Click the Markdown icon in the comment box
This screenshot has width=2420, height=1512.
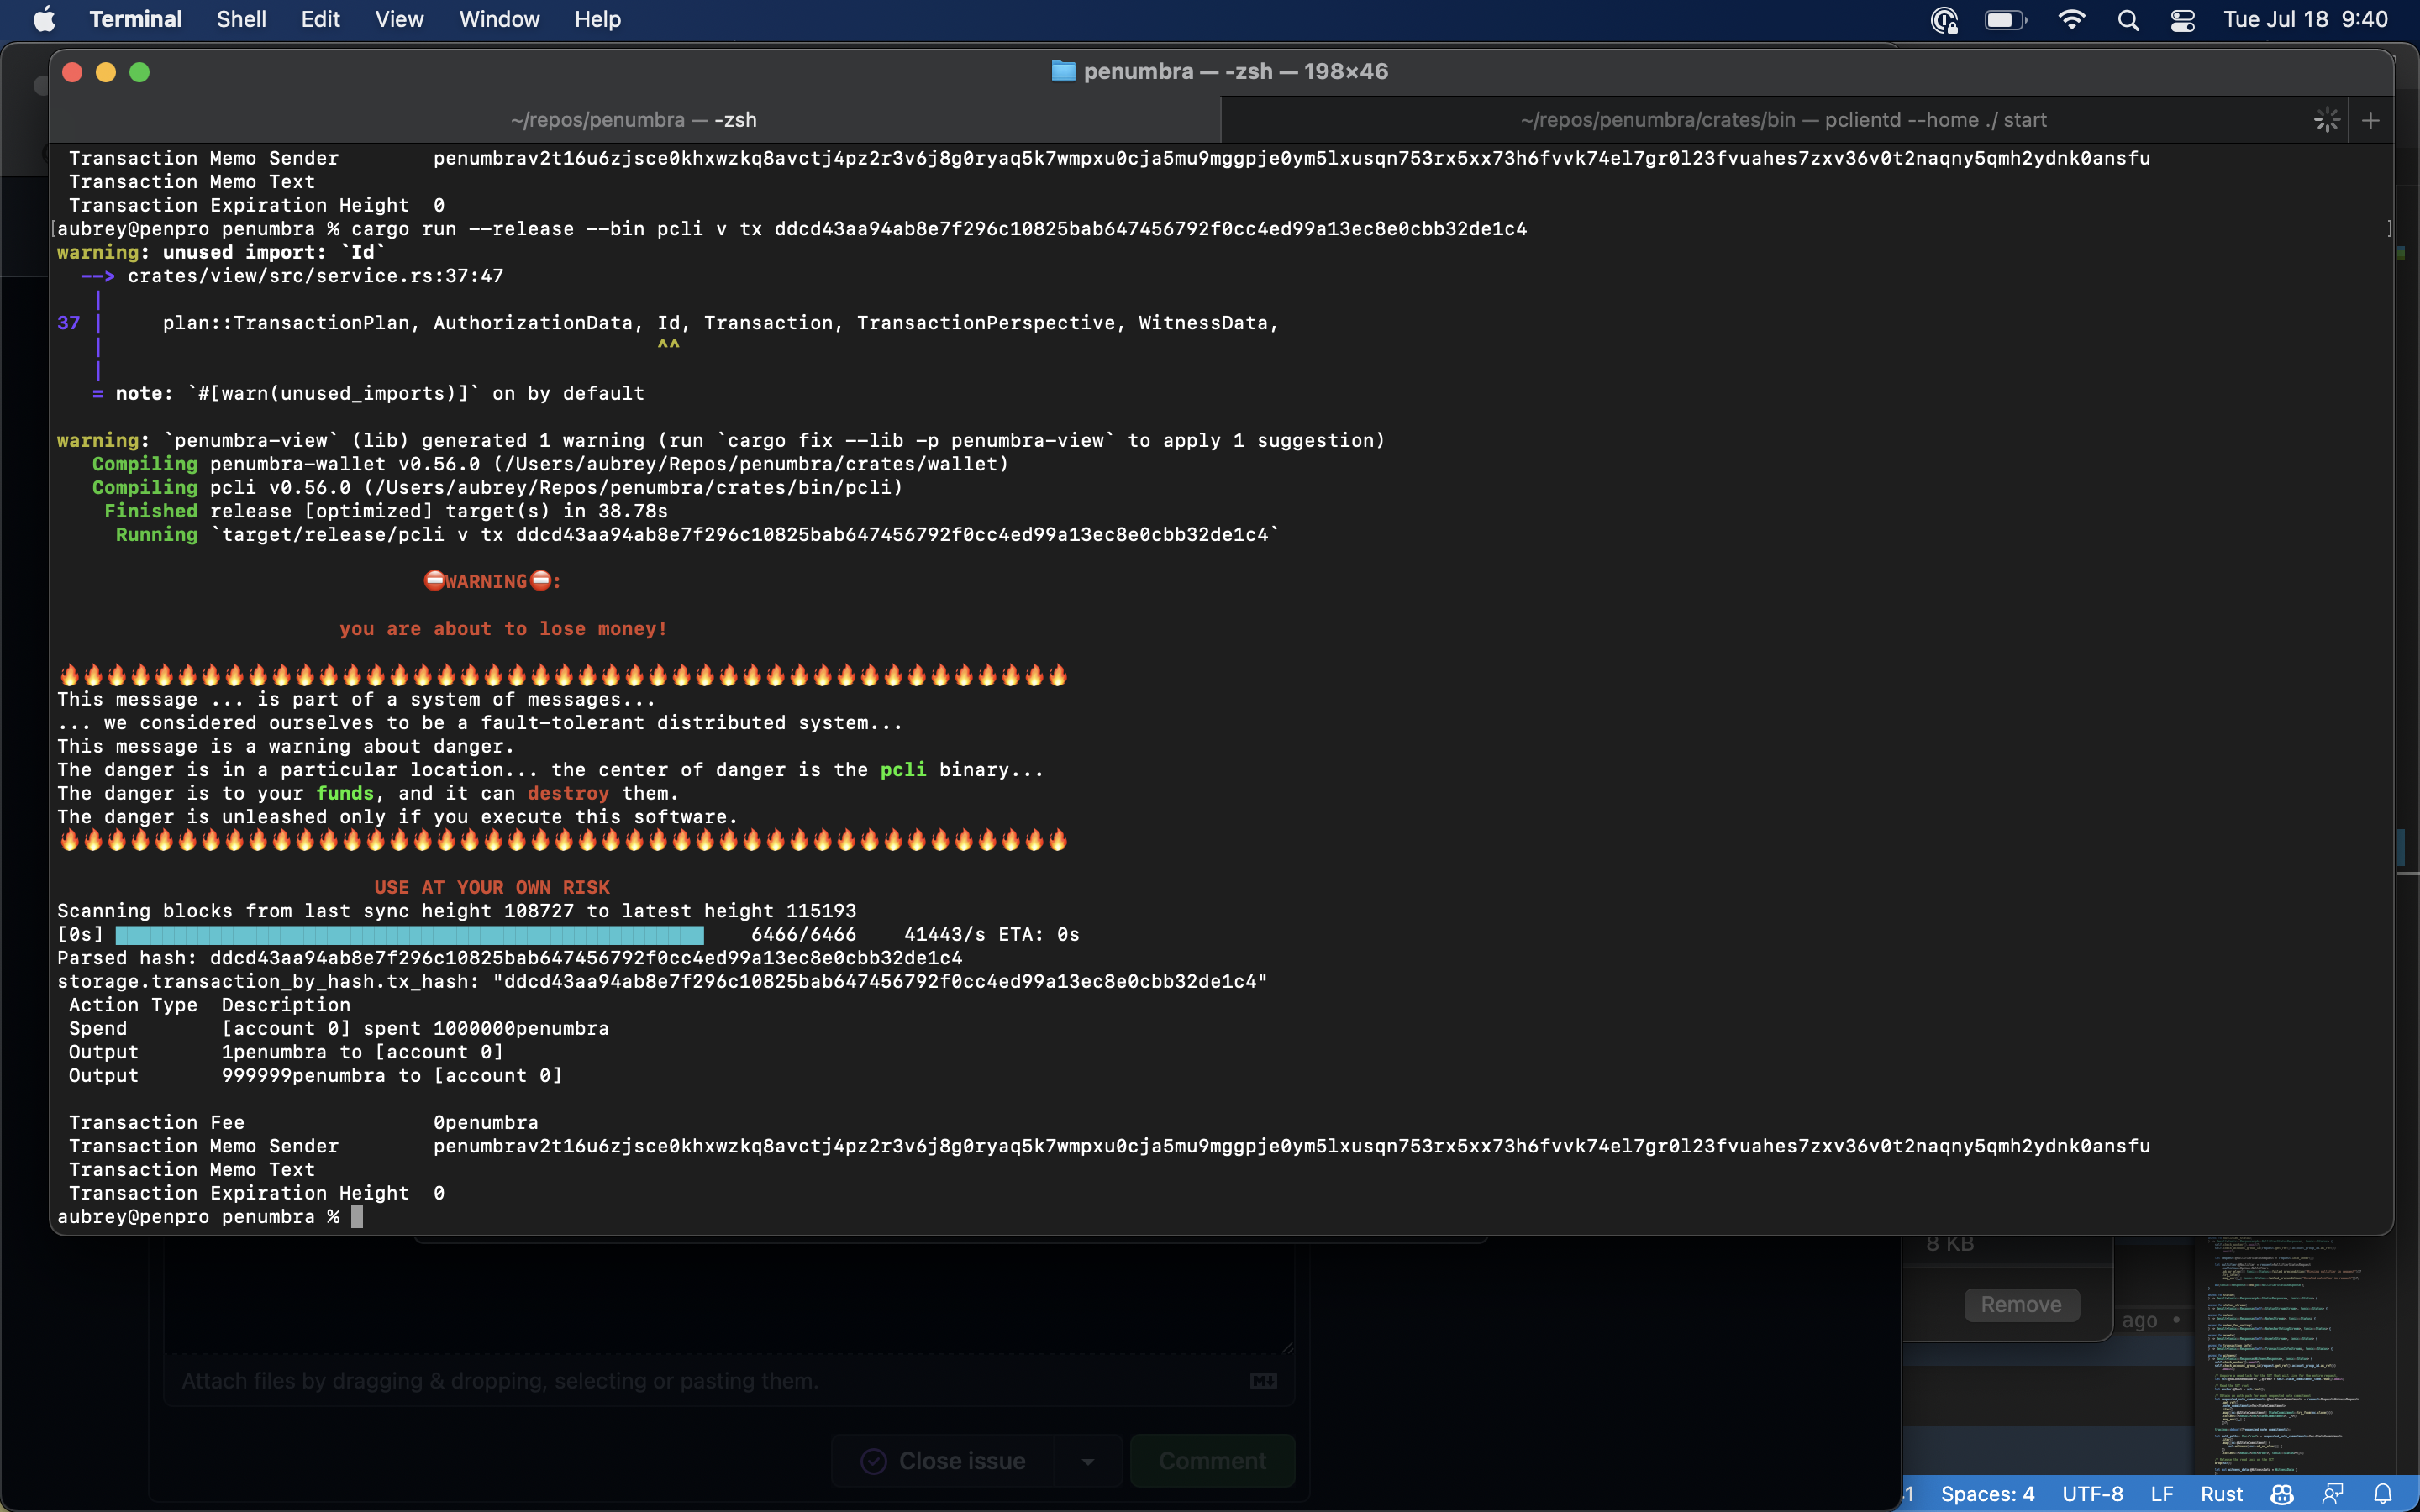point(1262,1381)
